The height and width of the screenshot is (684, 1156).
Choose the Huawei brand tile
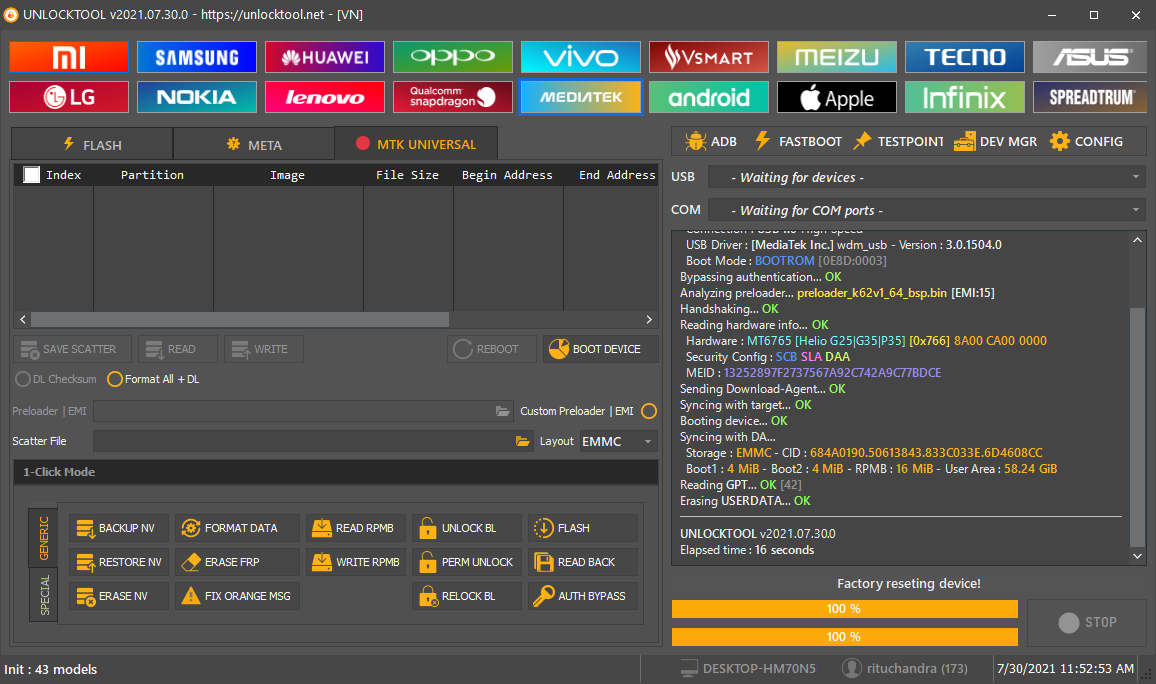pyautogui.click(x=324, y=57)
